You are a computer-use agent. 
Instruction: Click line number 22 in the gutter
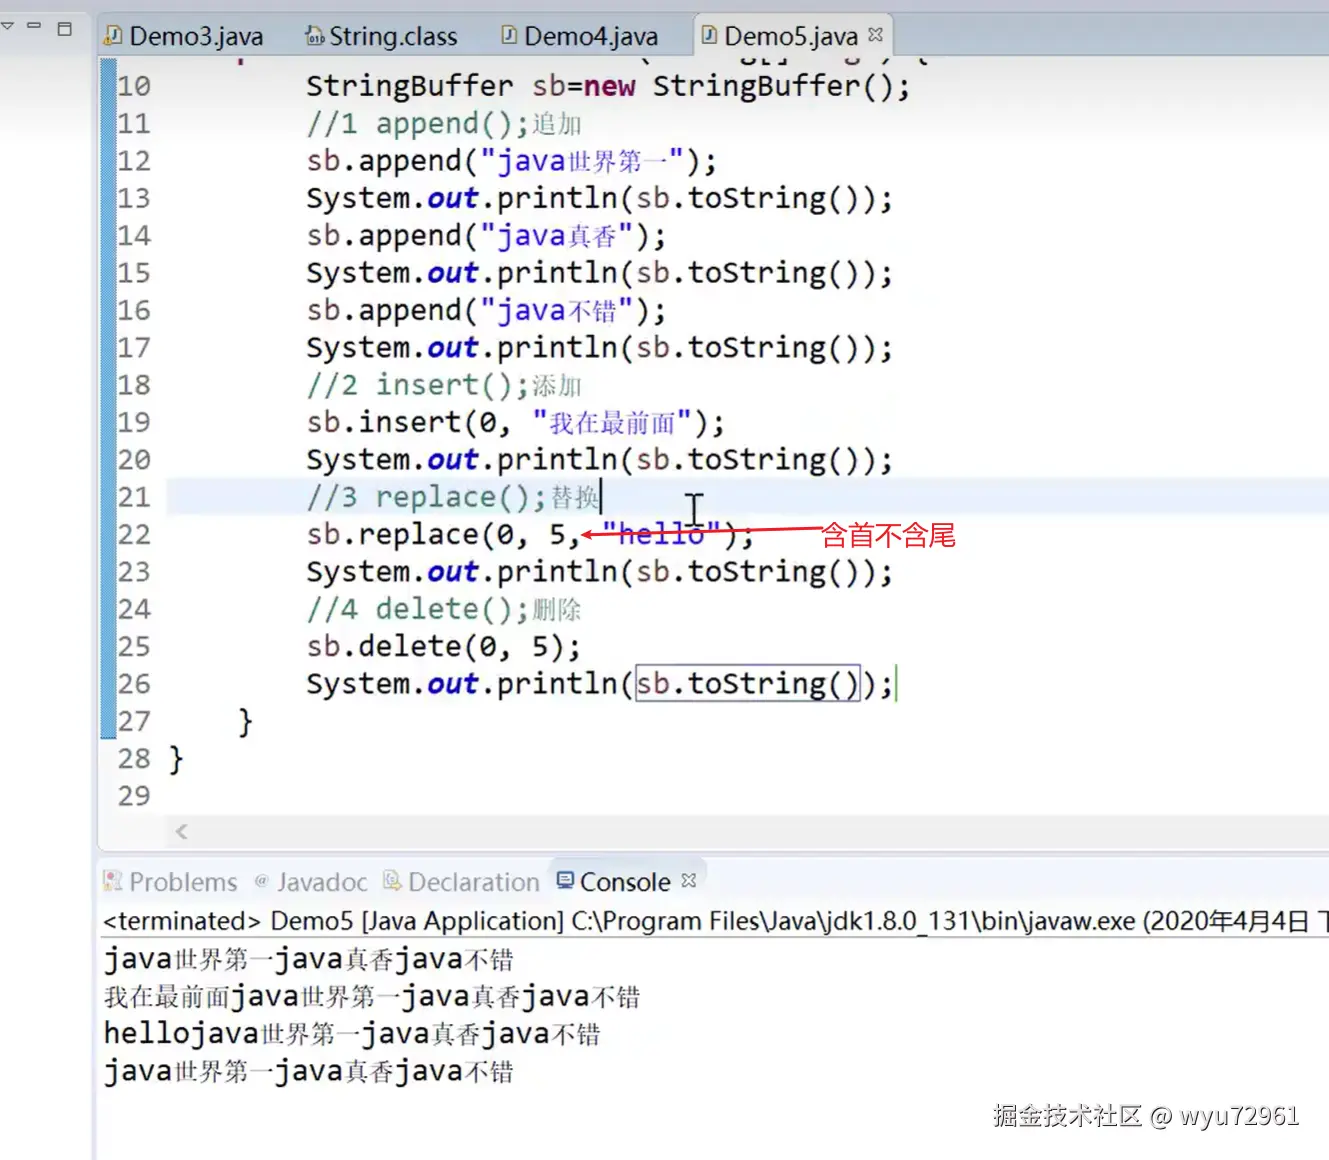(x=134, y=534)
